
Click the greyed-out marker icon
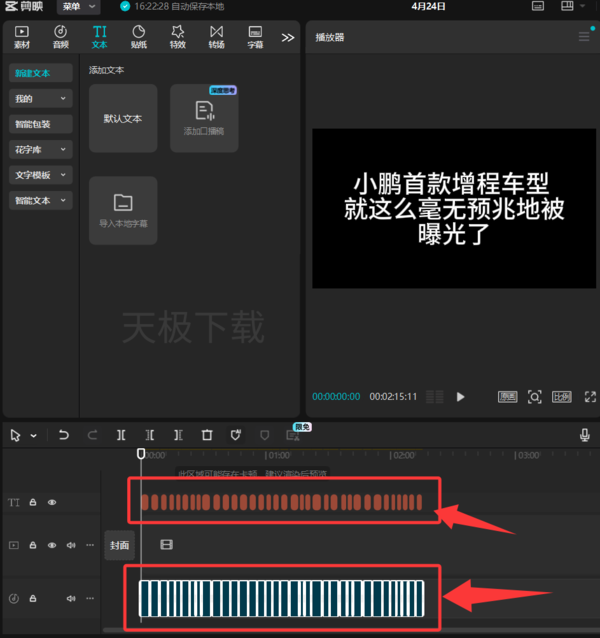coord(264,436)
